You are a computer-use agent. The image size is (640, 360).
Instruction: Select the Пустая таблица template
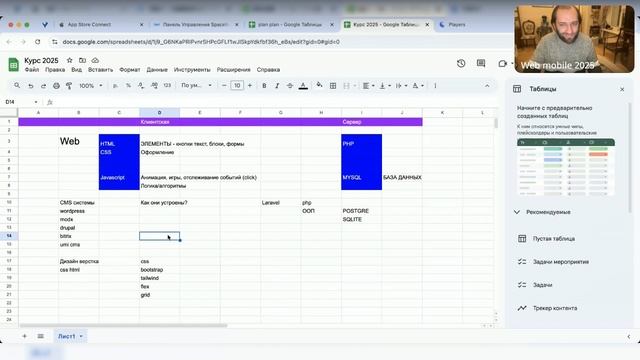pos(553,238)
